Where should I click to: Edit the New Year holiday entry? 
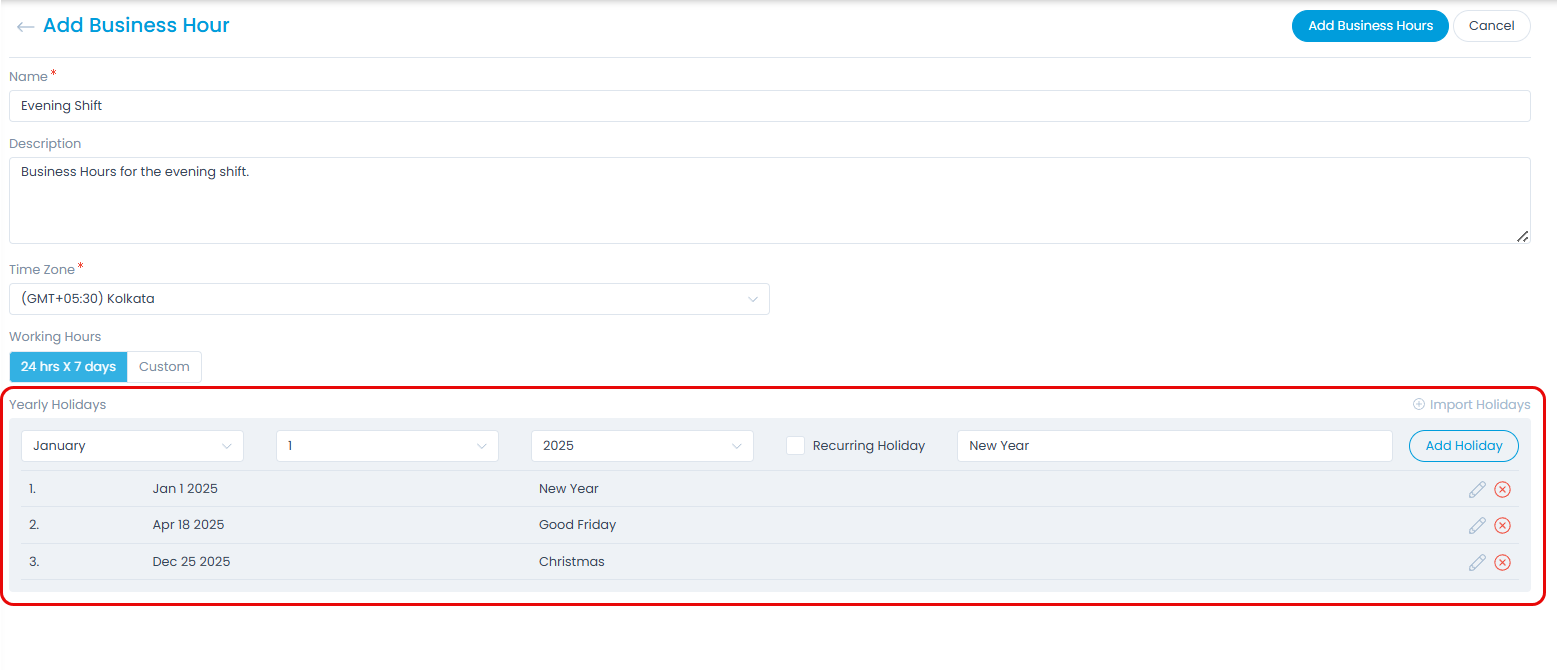[x=1477, y=489]
